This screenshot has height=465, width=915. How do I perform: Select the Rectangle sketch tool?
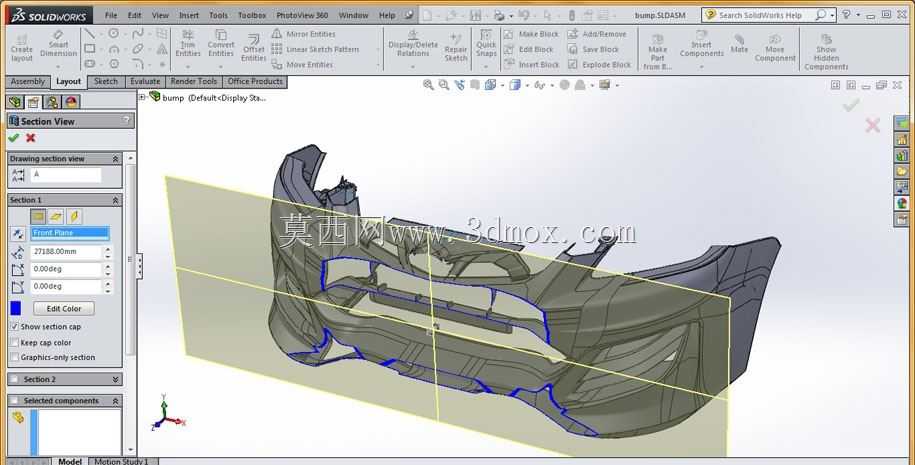click(89, 48)
